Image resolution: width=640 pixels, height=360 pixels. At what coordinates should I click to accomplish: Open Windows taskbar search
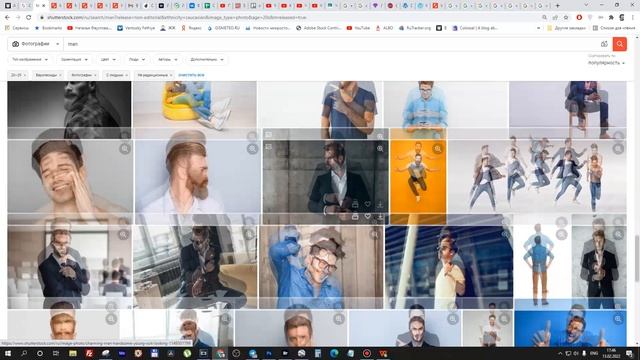point(24,353)
